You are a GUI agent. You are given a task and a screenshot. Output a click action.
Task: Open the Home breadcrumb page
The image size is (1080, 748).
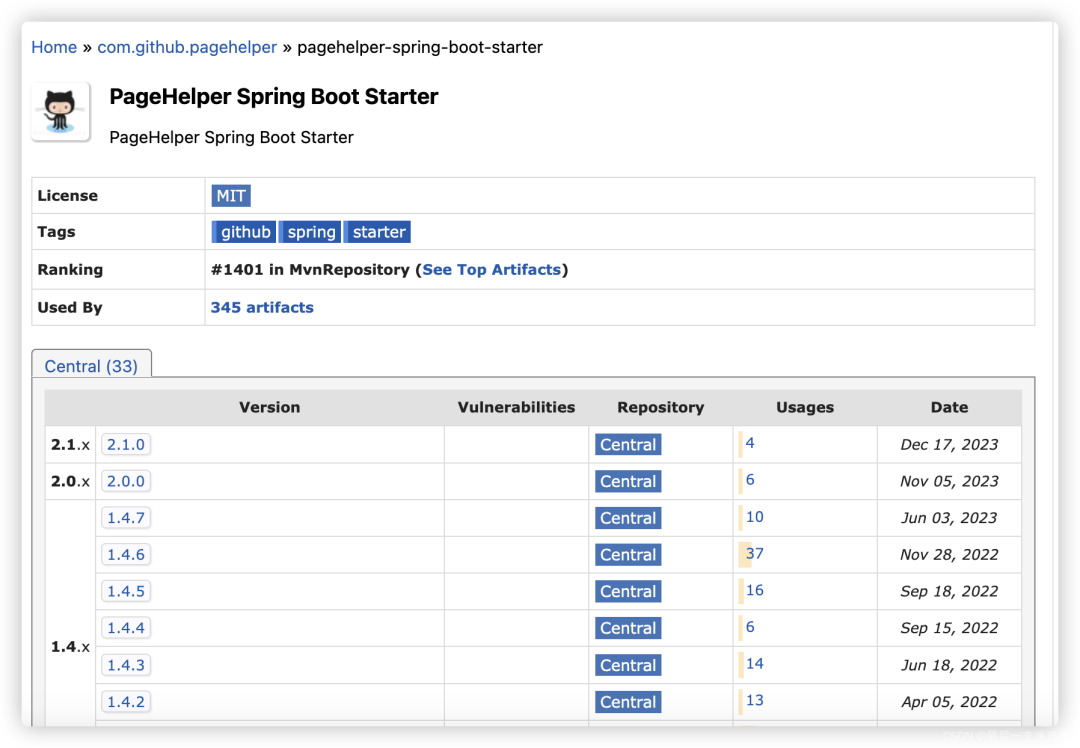[54, 47]
